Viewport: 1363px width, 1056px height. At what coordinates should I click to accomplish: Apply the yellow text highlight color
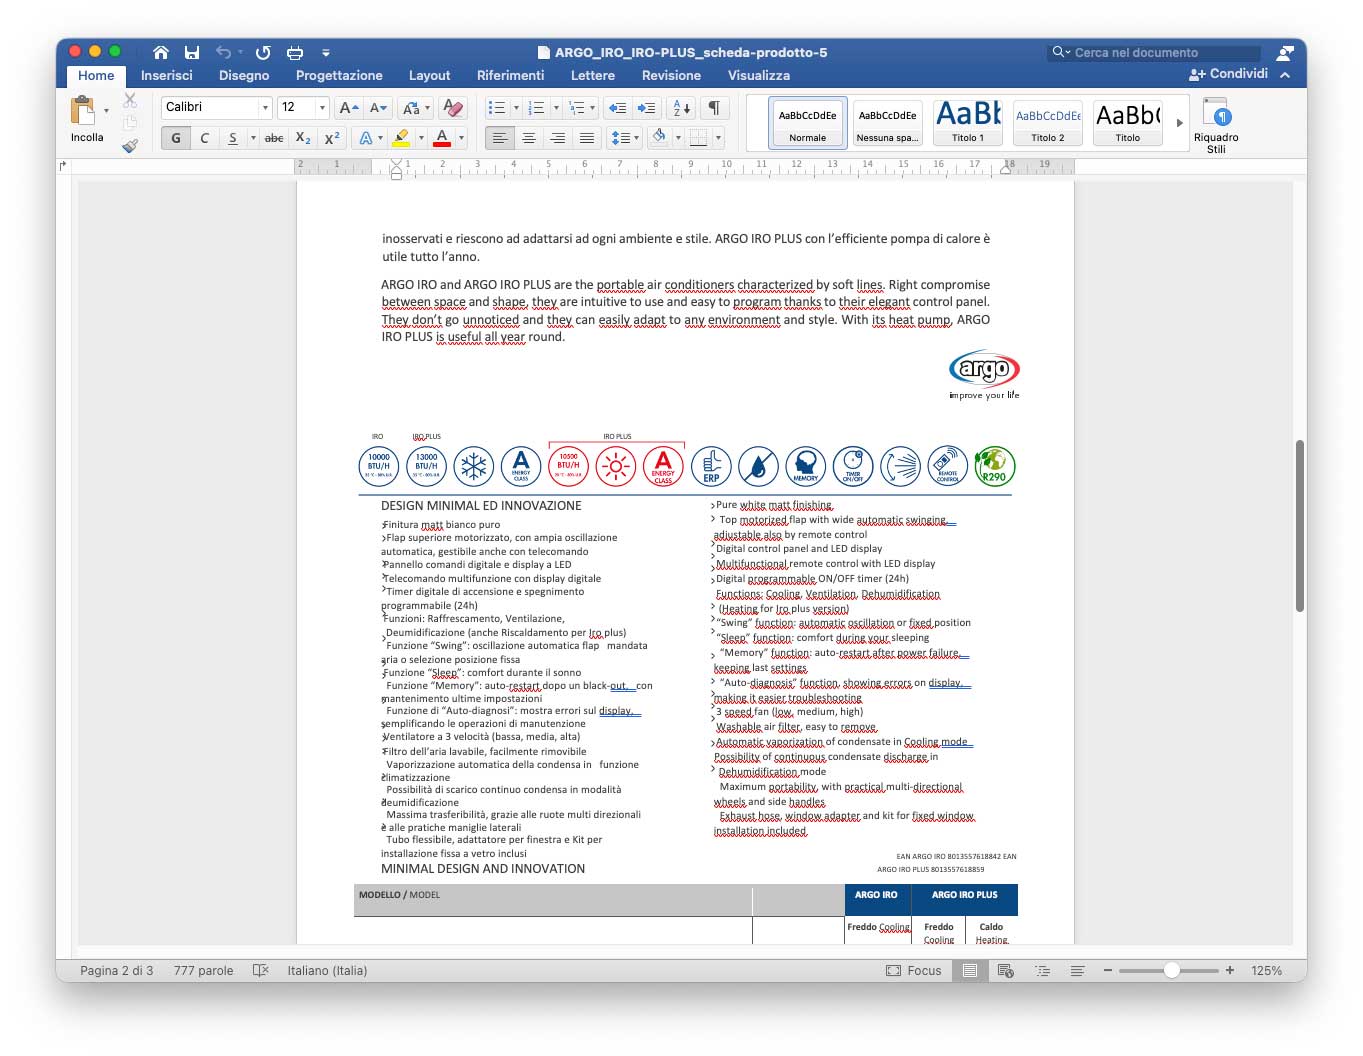point(402,138)
